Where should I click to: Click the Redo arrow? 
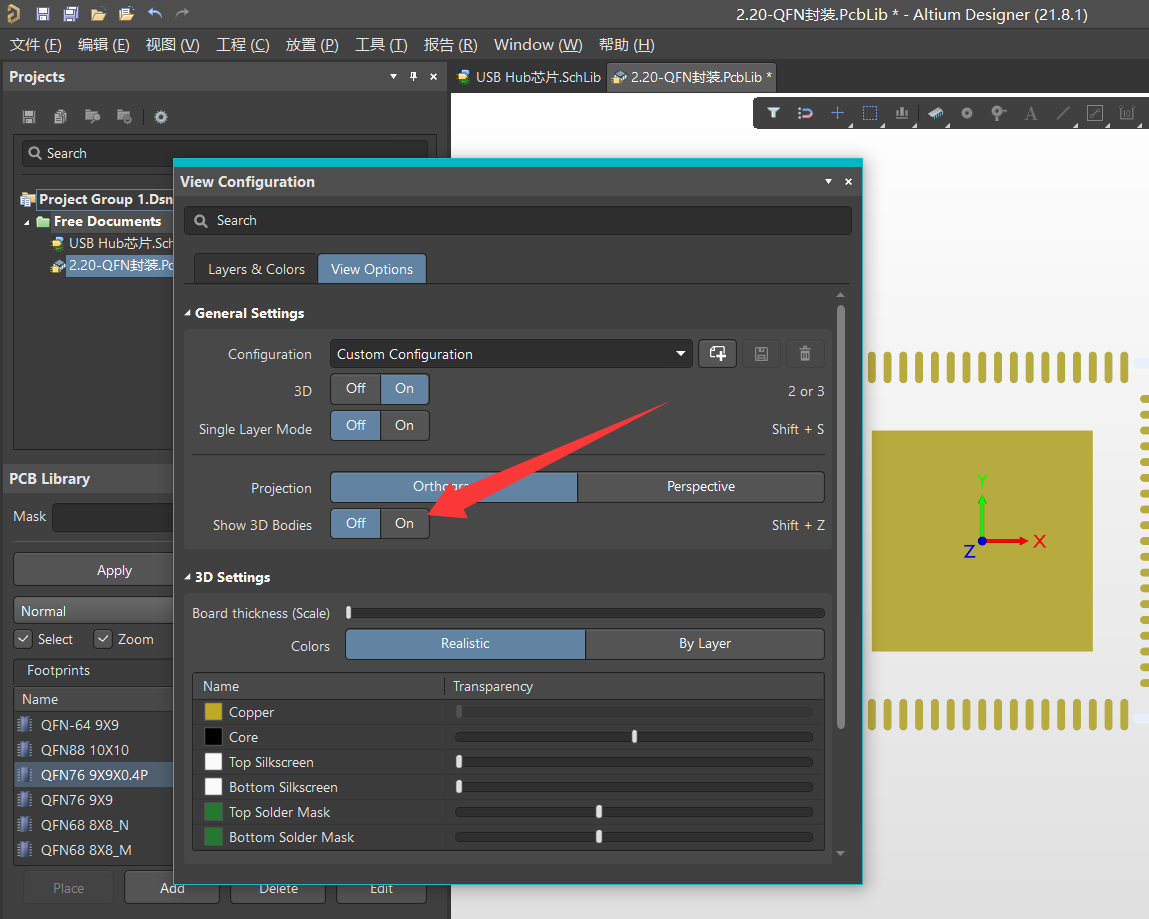coord(182,13)
